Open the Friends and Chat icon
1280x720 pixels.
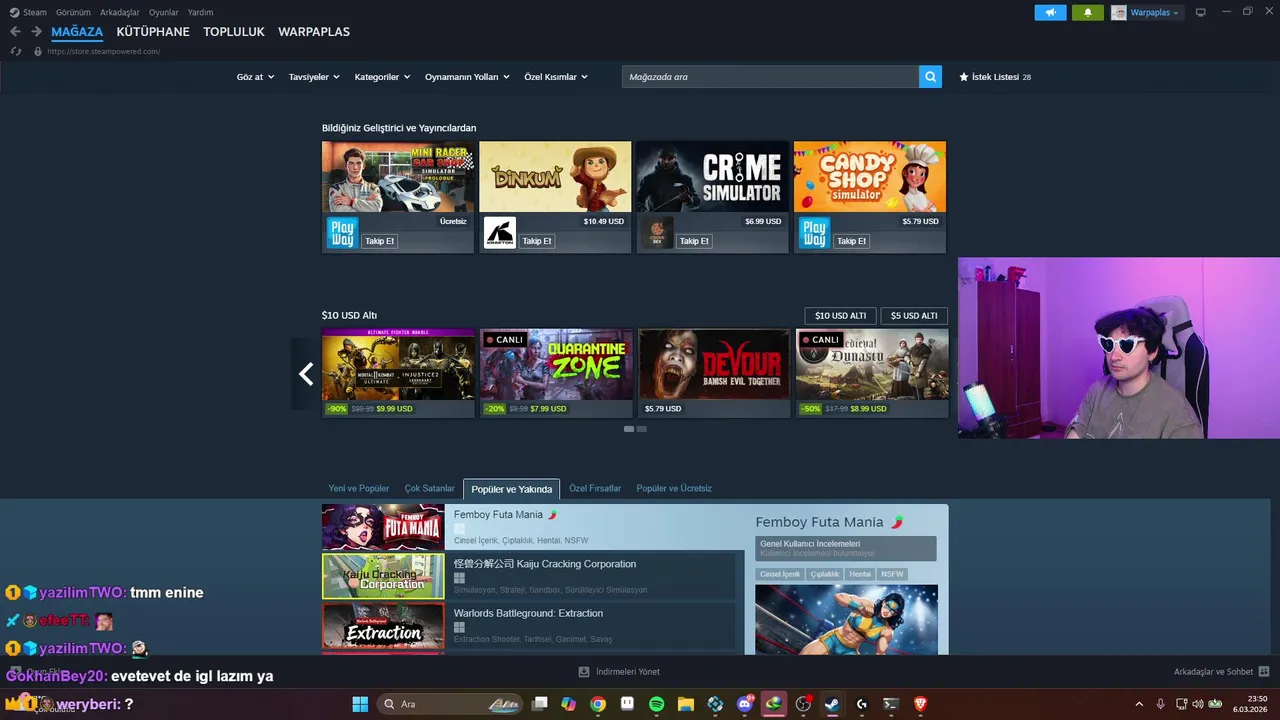(x=1264, y=672)
